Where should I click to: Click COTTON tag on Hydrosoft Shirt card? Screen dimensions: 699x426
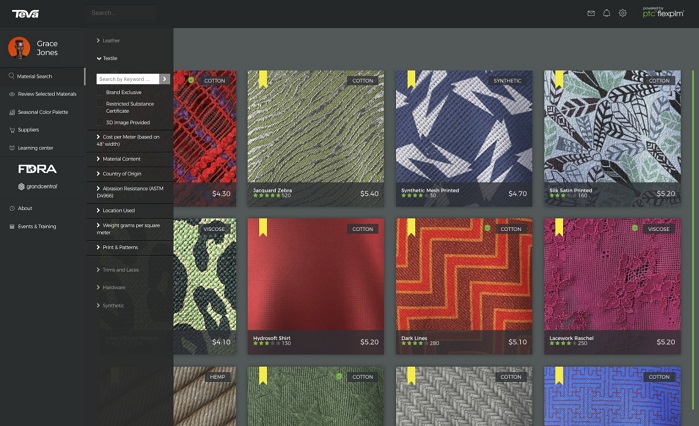[362, 229]
